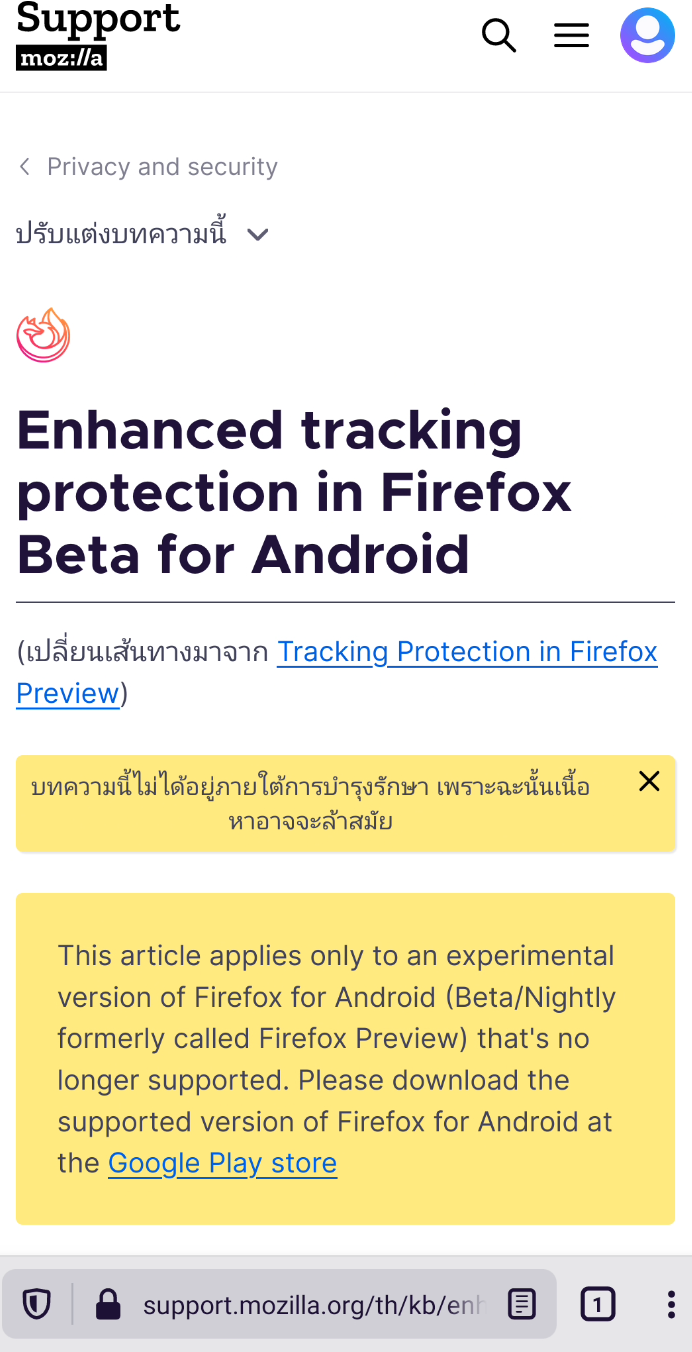The width and height of the screenshot is (692, 1352).
Task: Select the Privacy and security breadcrumb
Action: point(162,166)
